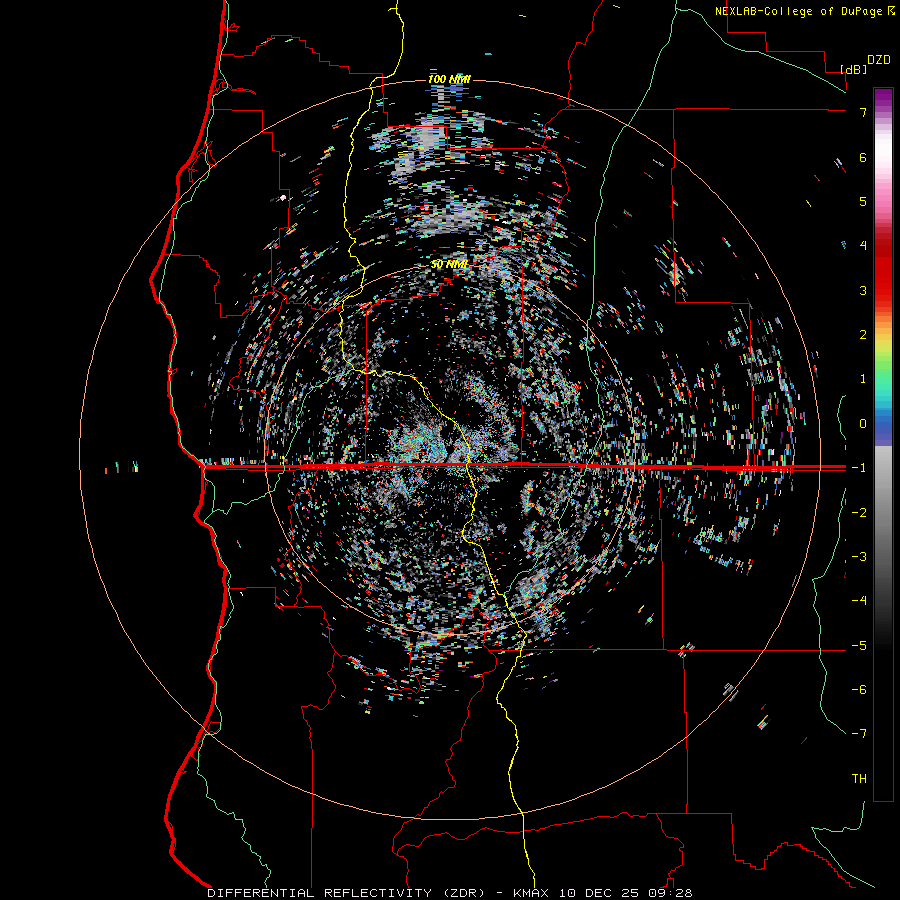Click the -7 value on the ZDR scale
This screenshot has height=900, width=900.
[x=859, y=734]
